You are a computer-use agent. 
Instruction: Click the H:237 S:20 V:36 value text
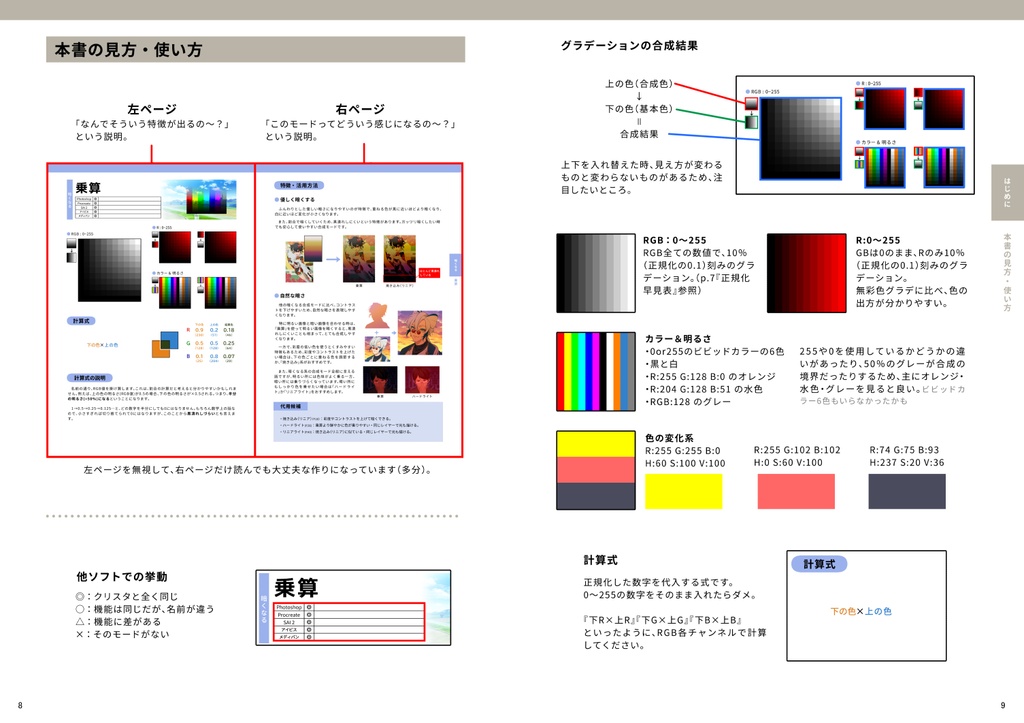pyautogui.click(x=906, y=462)
